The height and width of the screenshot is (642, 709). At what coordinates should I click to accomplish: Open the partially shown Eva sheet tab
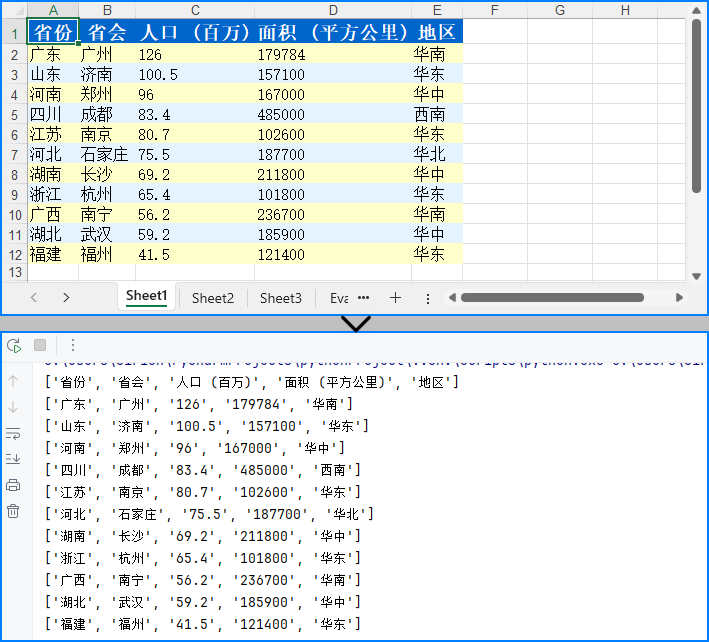(x=339, y=298)
